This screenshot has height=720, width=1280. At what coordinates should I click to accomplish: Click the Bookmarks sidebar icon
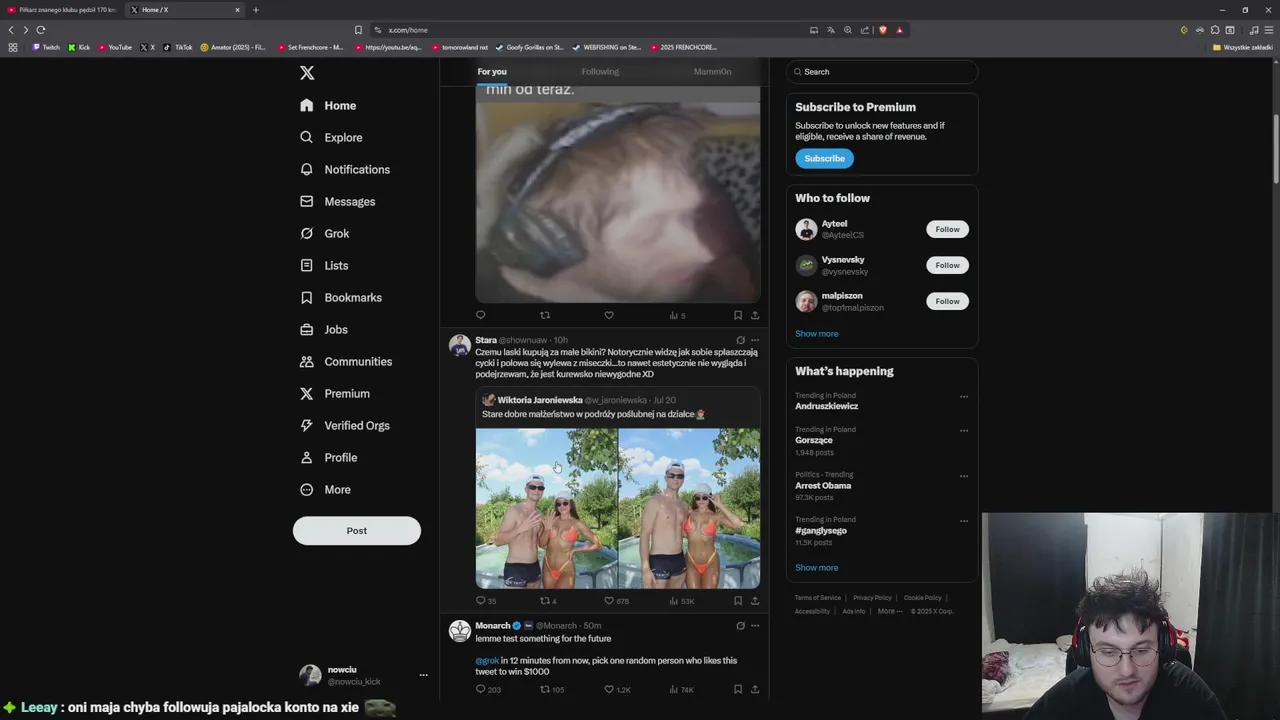coord(307,297)
